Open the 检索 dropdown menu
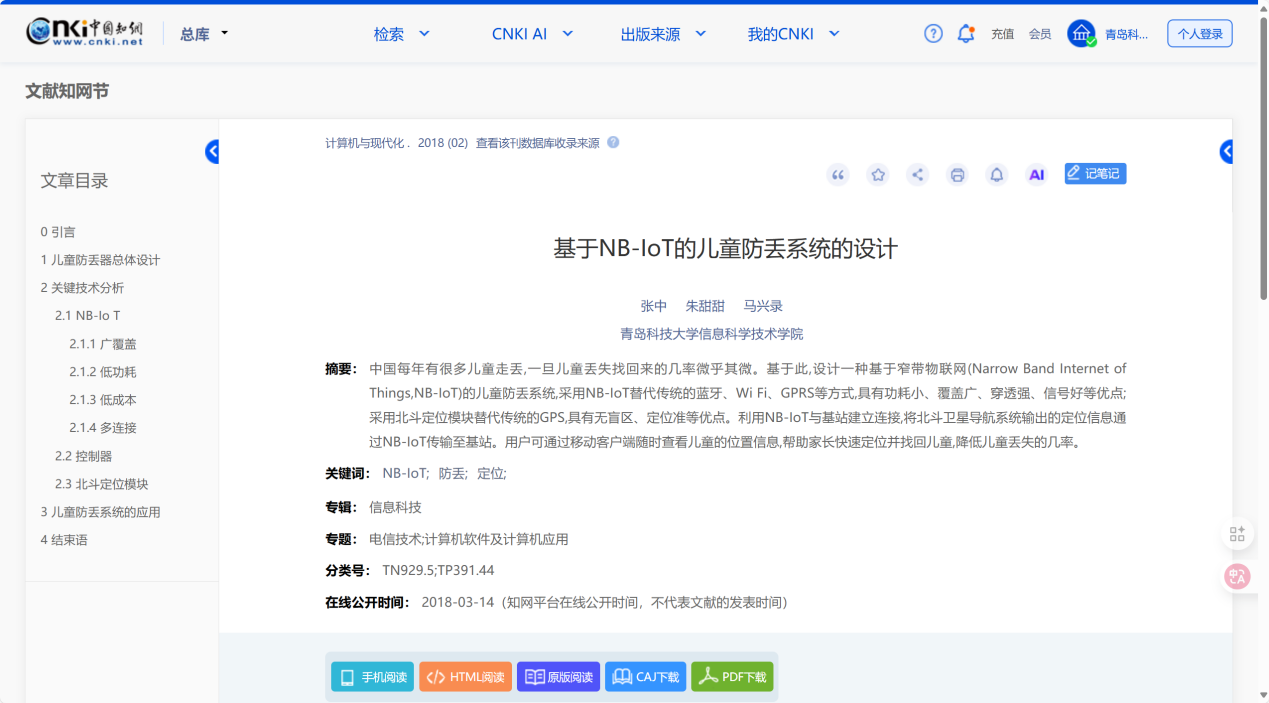Image resolution: width=1269 pixels, height=703 pixels. coord(401,34)
